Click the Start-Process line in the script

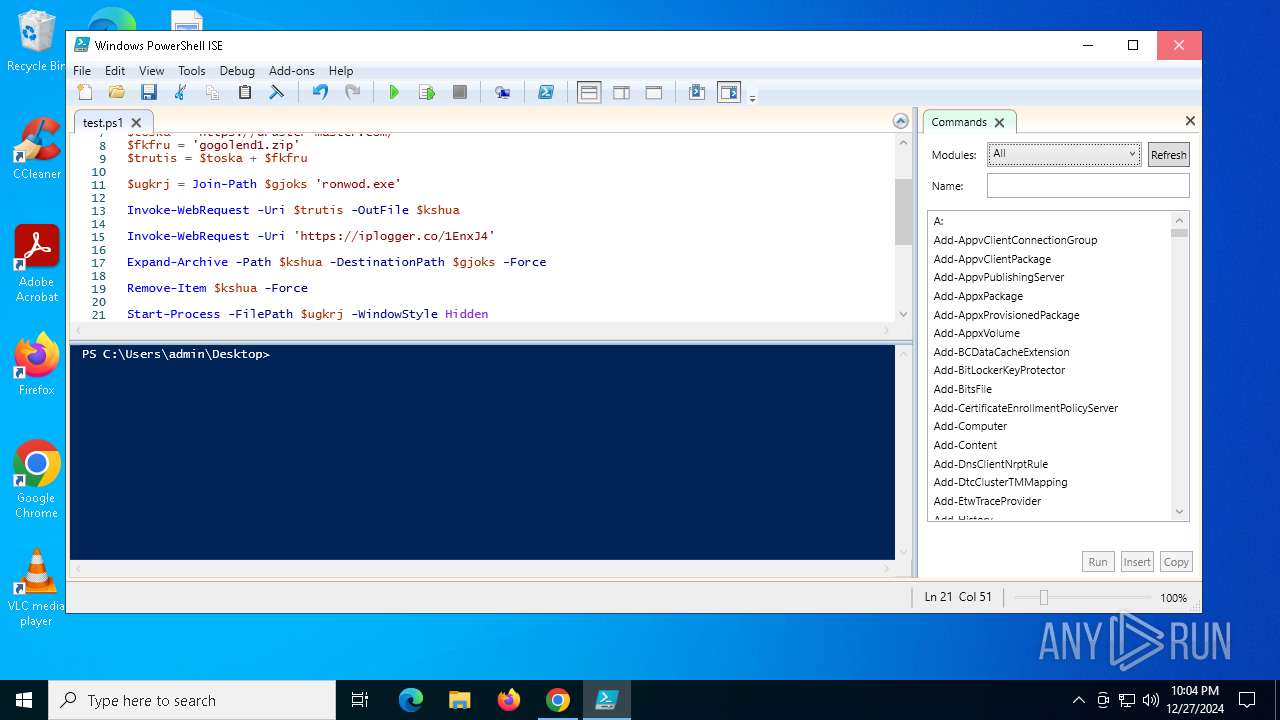click(x=307, y=314)
